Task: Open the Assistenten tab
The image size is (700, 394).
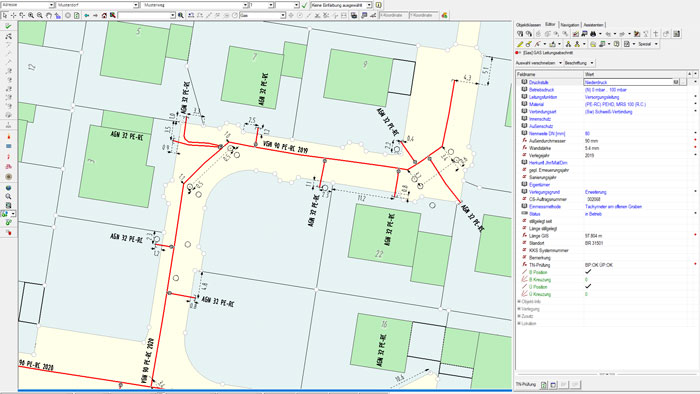Action: [x=593, y=25]
